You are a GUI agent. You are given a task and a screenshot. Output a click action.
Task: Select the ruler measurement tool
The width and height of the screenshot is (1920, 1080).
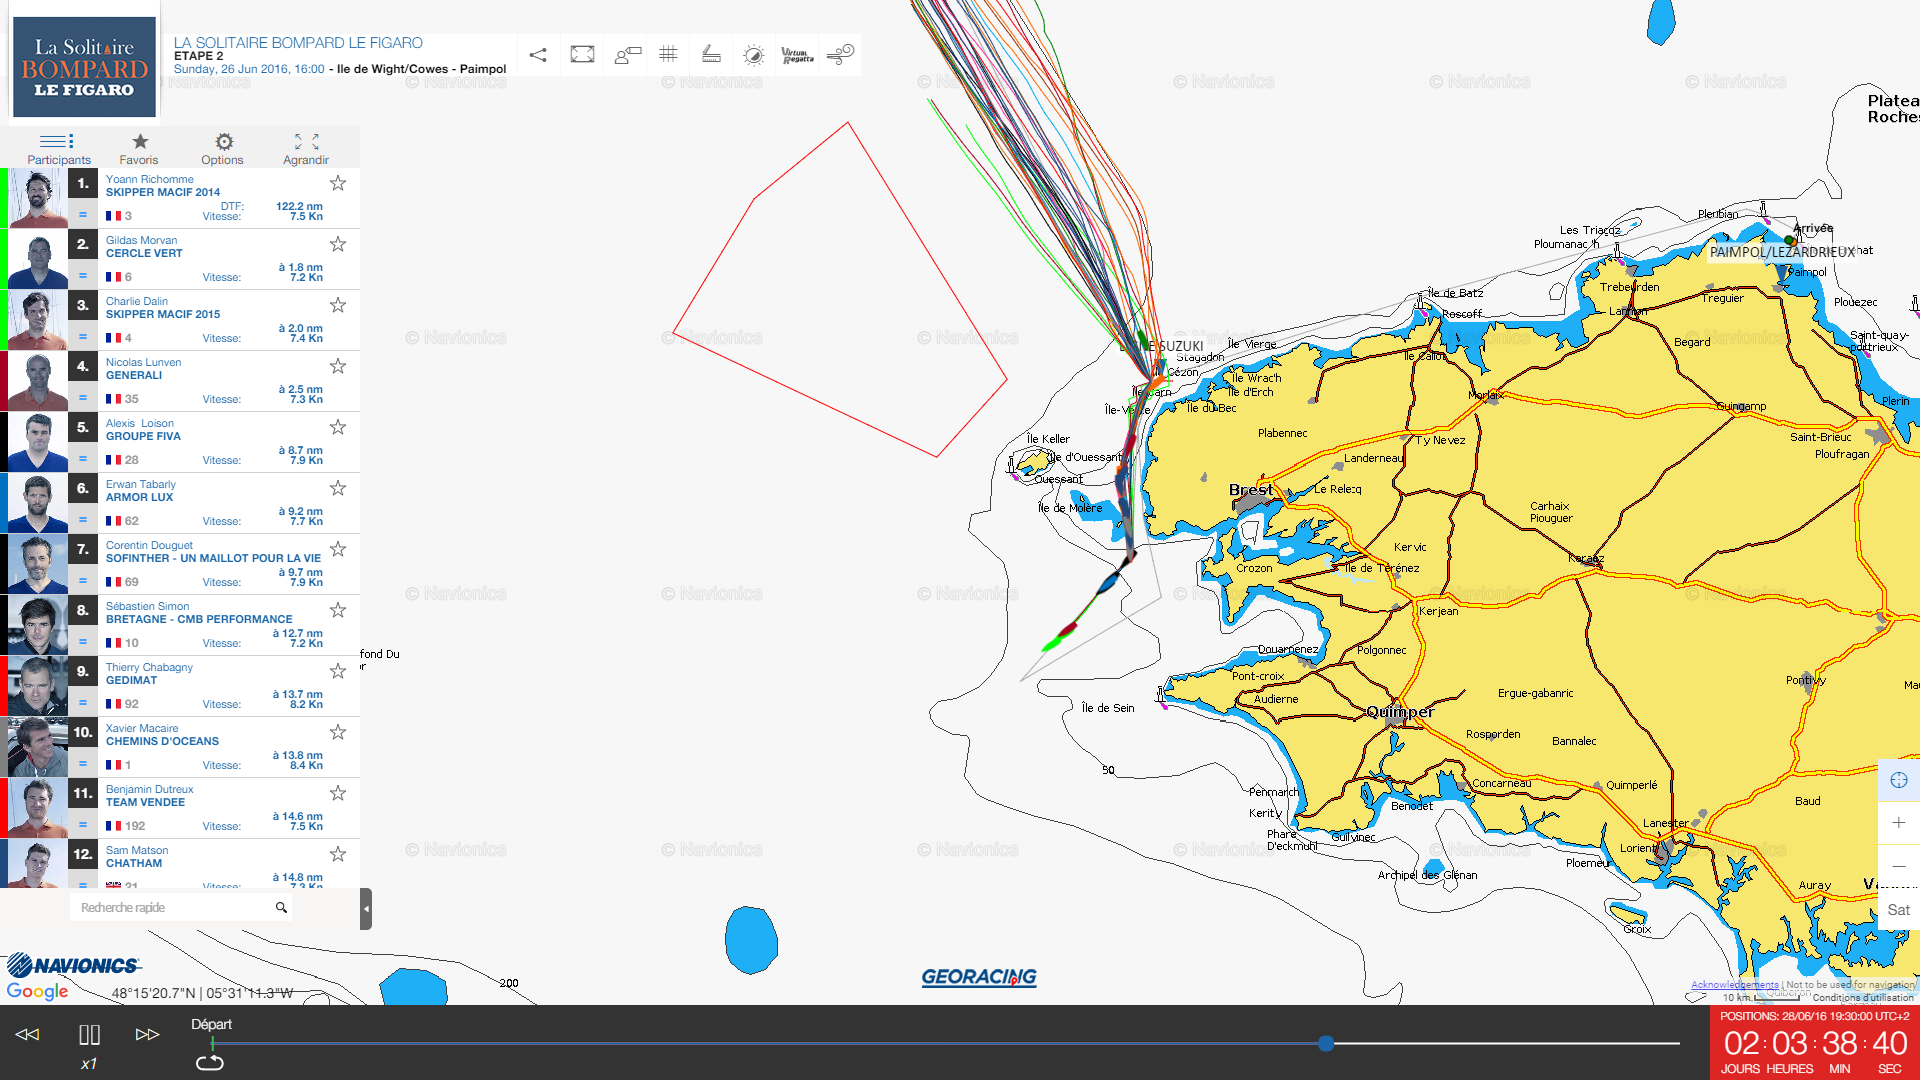tap(711, 55)
